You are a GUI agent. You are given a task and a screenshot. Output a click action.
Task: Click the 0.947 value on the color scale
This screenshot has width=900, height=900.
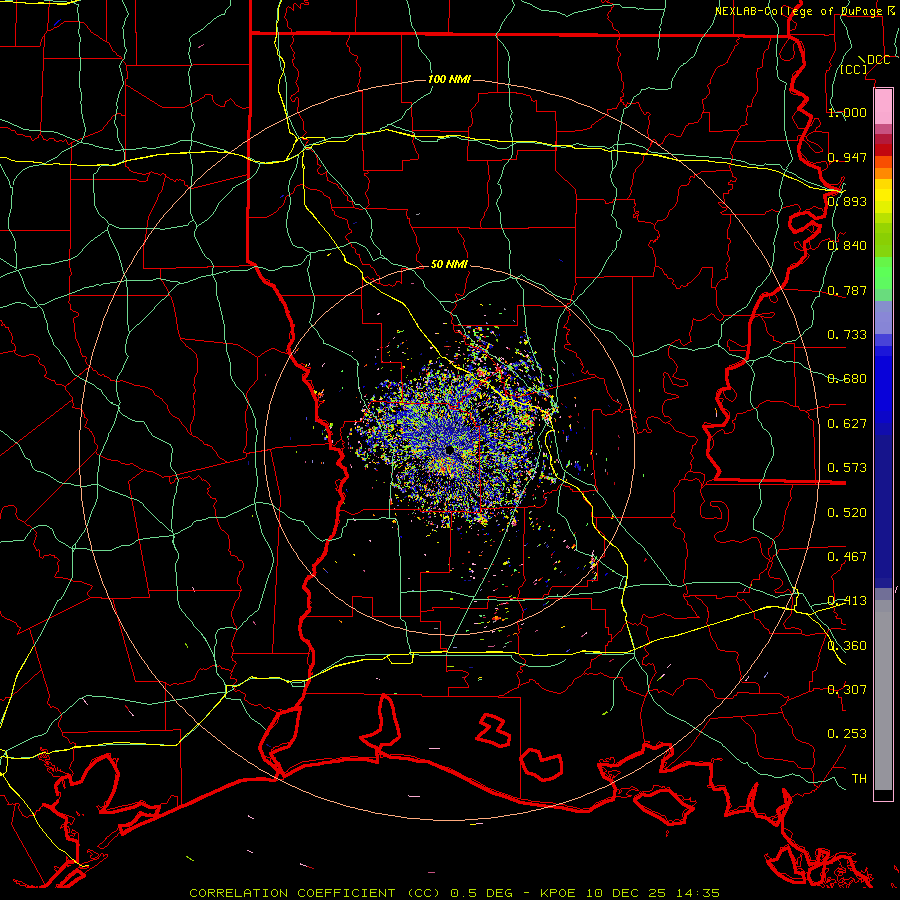point(847,157)
